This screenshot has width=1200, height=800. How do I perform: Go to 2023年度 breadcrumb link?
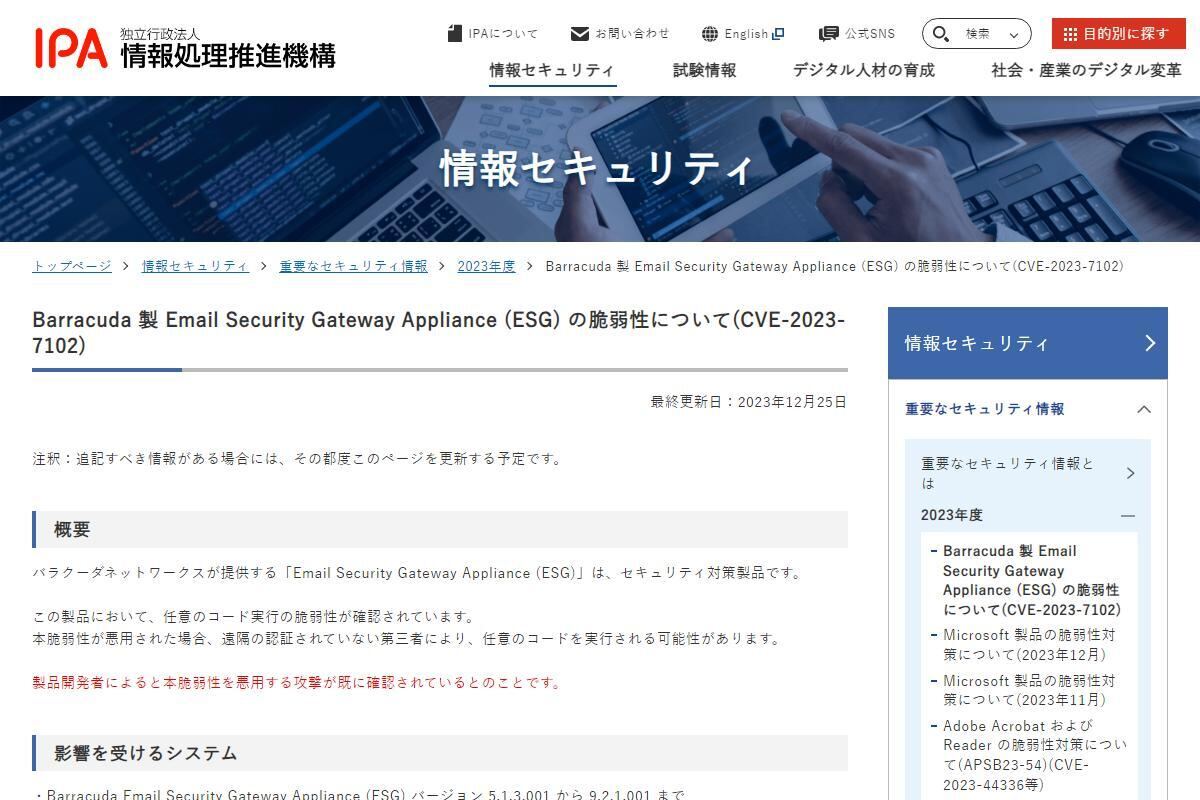(486, 266)
